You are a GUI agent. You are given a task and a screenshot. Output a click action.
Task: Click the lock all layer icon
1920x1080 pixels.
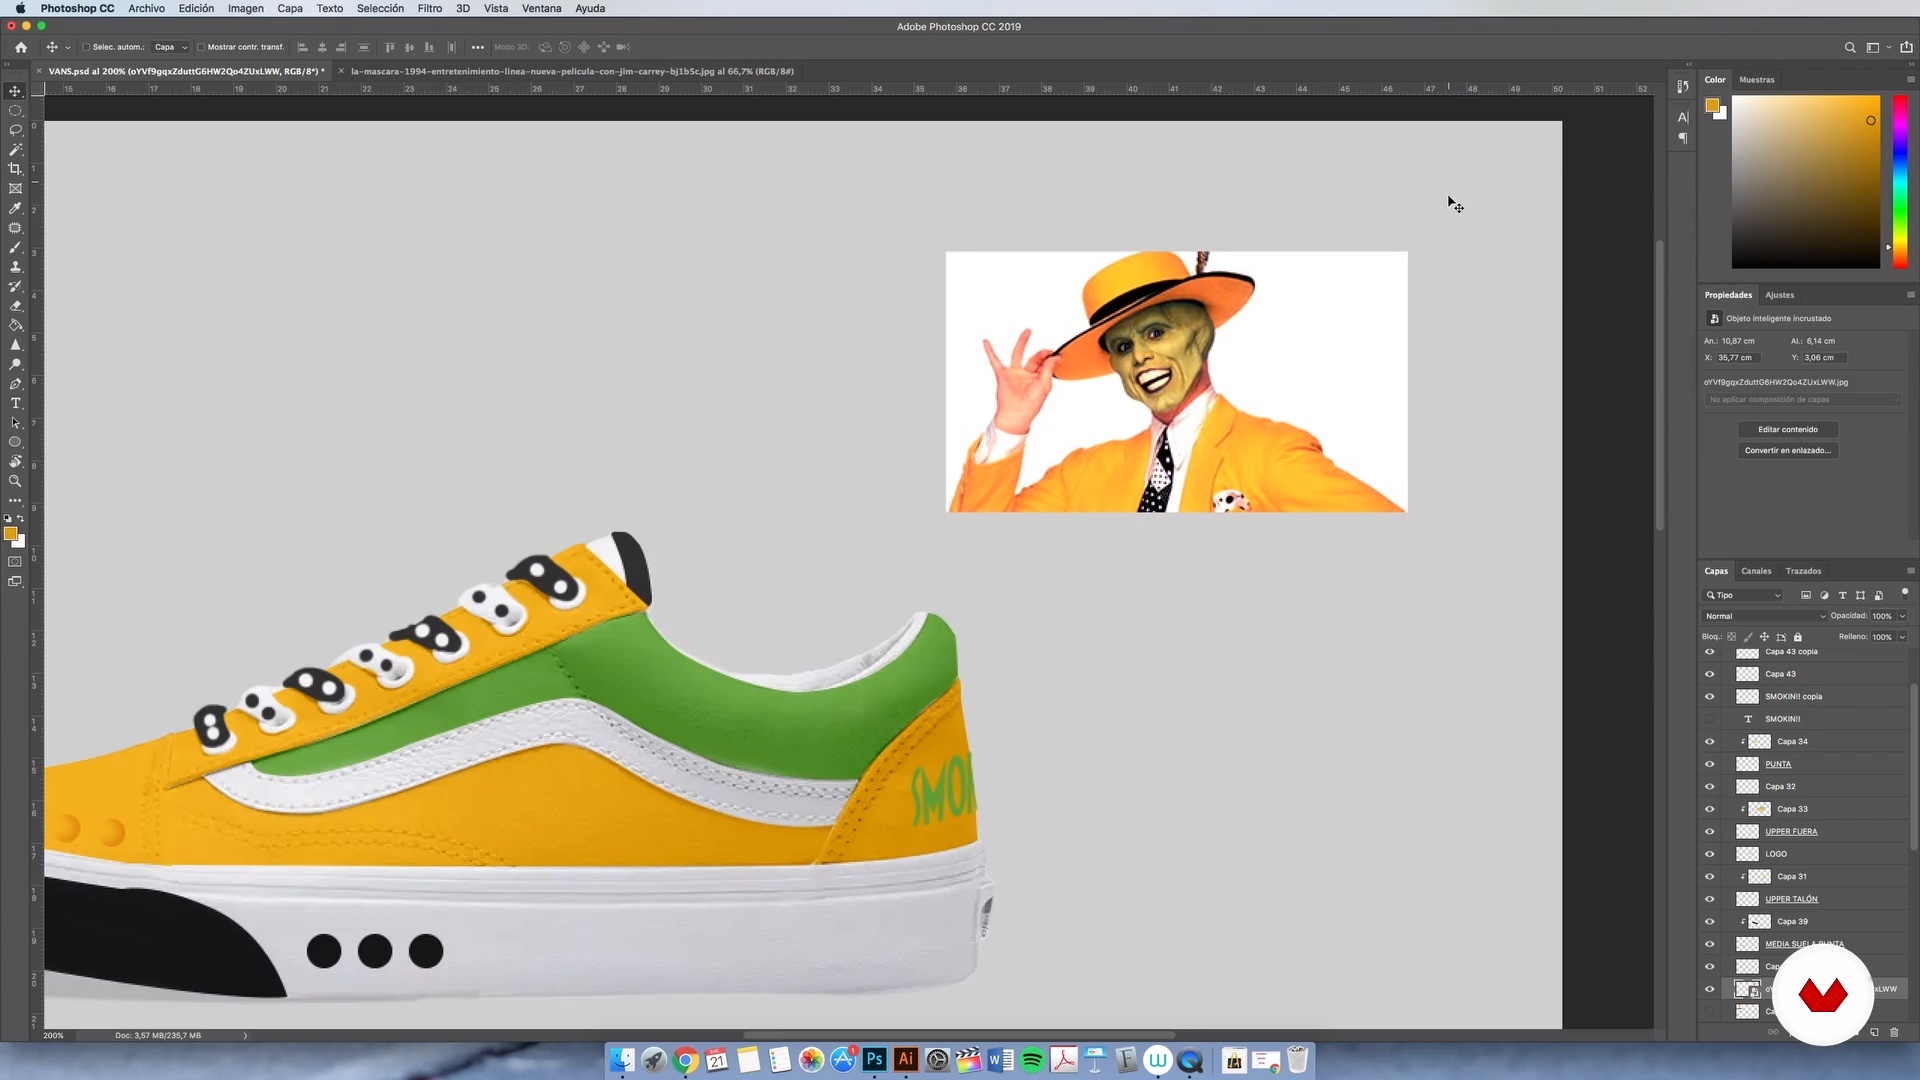click(1798, 637)
